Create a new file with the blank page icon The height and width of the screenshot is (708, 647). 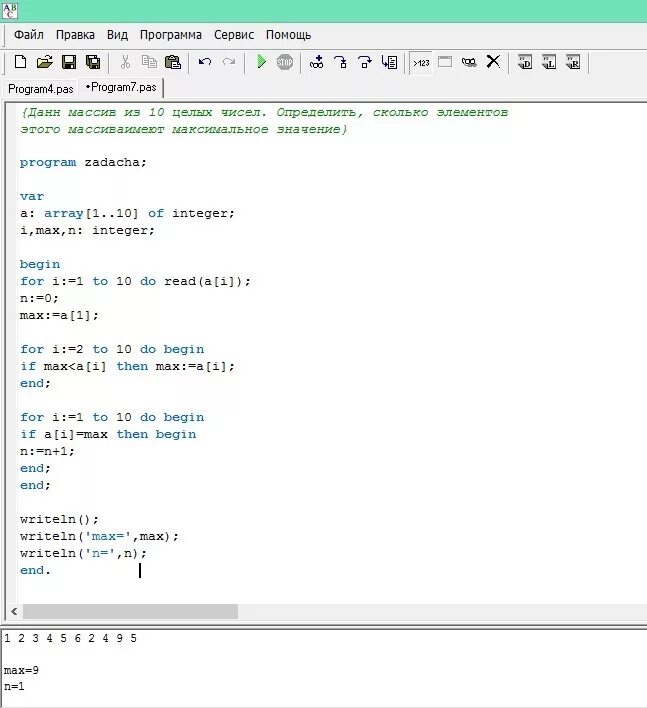pos(20,62)
